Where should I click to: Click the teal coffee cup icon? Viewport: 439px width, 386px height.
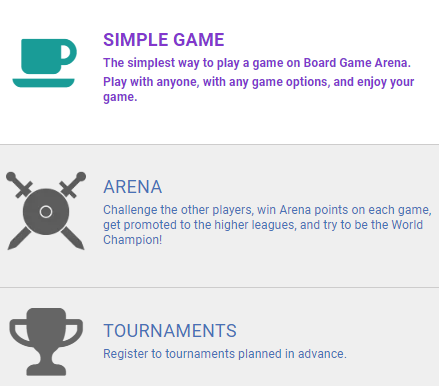click(x=44, y=63)
